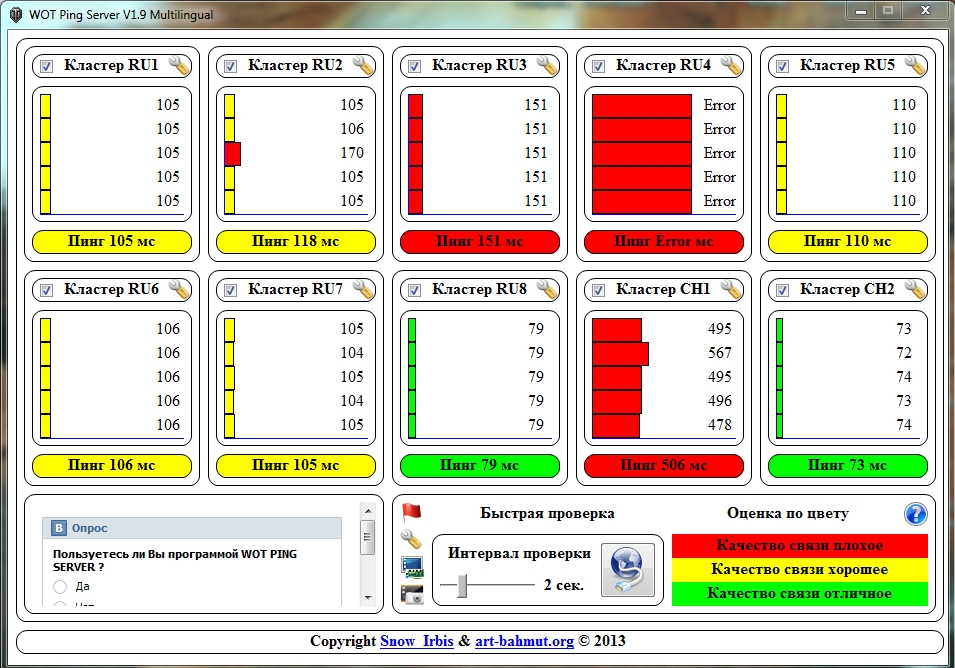Screen dimensions: 955x668
Task: Click the red 170 ms bar in RU2 chart
Action: (x=233, y=153)
